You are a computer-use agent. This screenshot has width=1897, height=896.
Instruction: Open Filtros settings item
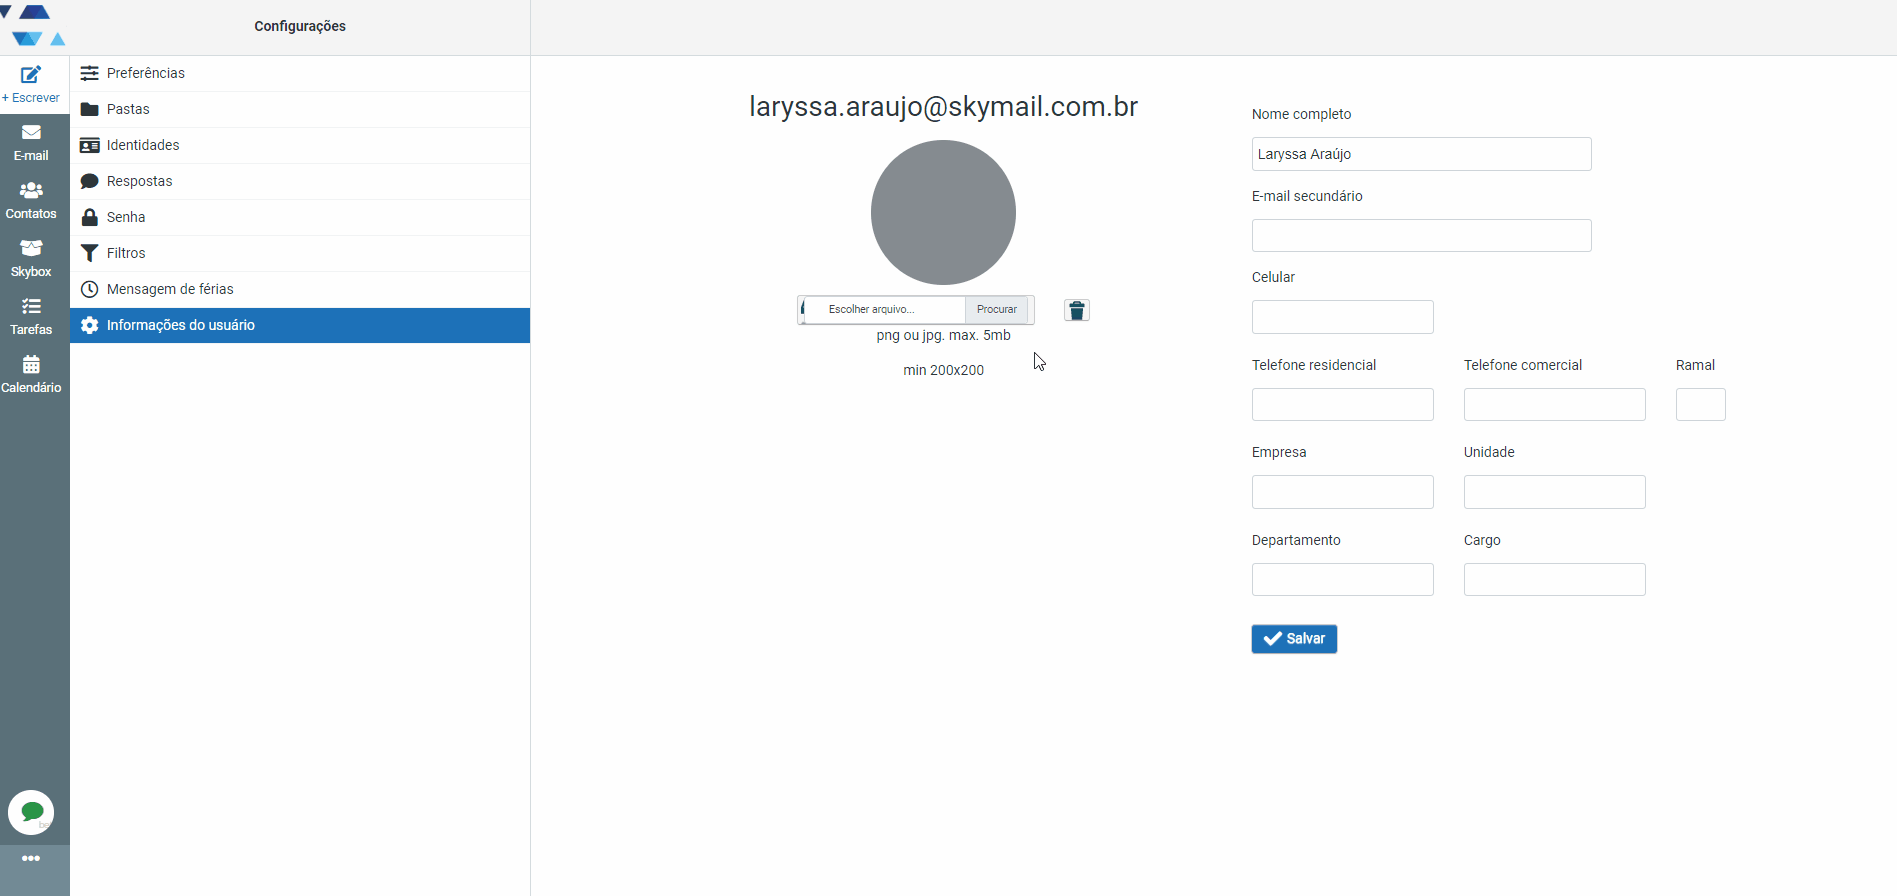[300, 253]
